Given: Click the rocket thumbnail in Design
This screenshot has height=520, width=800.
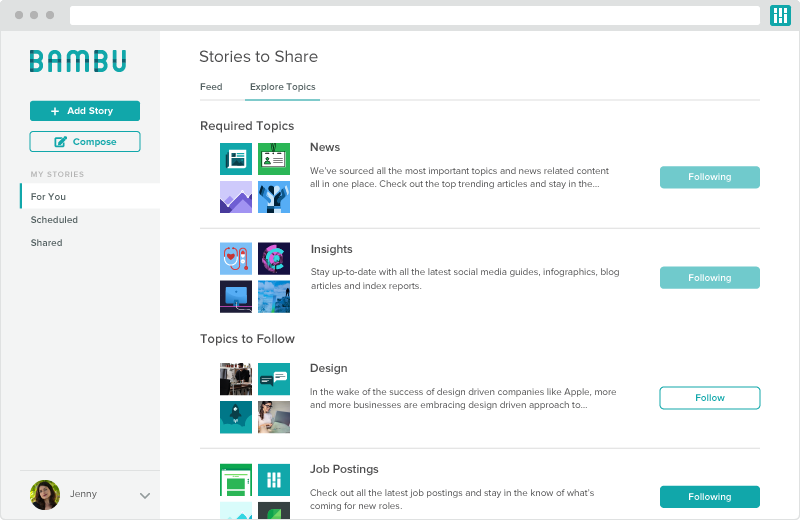Looking at the screenshot, I should (236, 417).
